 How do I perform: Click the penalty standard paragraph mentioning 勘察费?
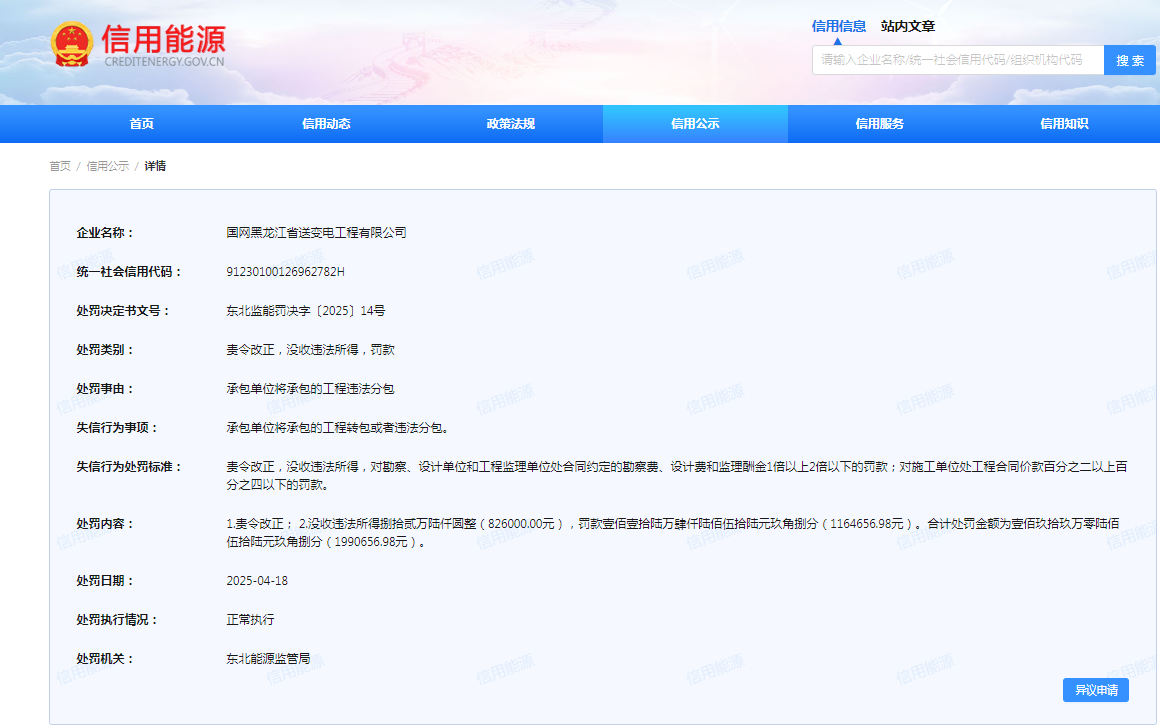pyautogui.click(x=677, y=476)
